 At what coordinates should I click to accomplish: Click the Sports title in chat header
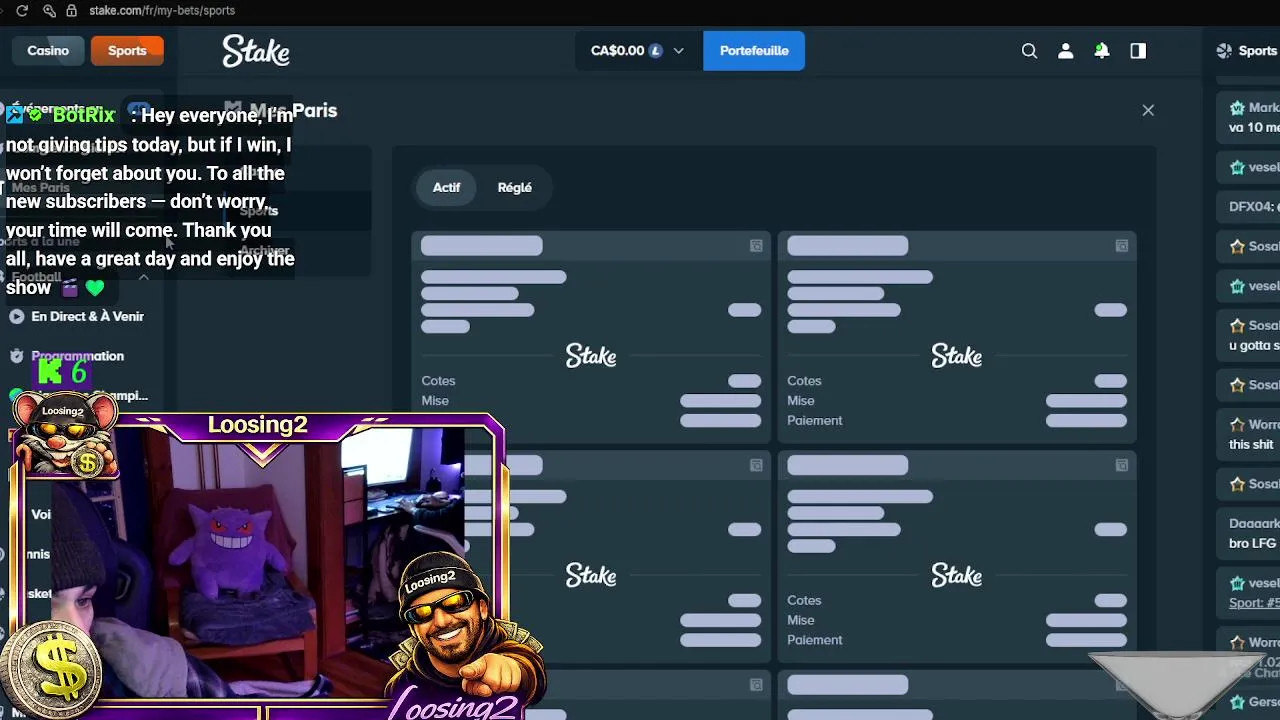[x=1258, y=51]
